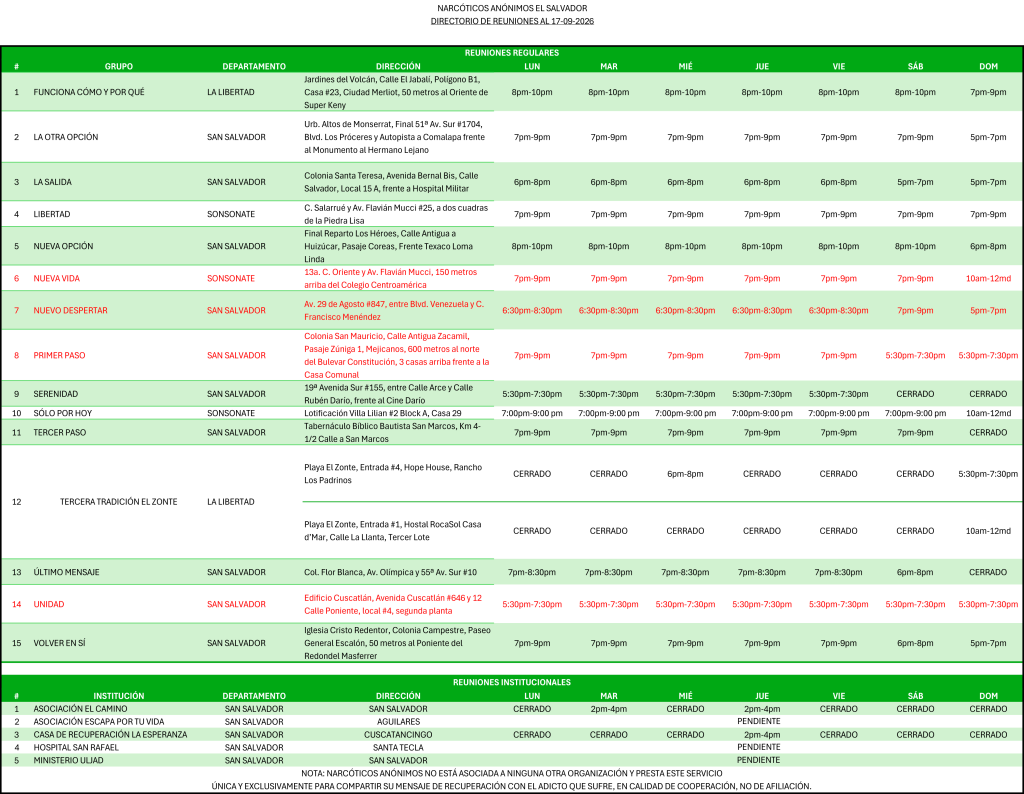
Task: Select DIRECTORIO DE REUNIONES AL 17-09-2026 heading
Action: pyautogui.click(x=512, y=21)
